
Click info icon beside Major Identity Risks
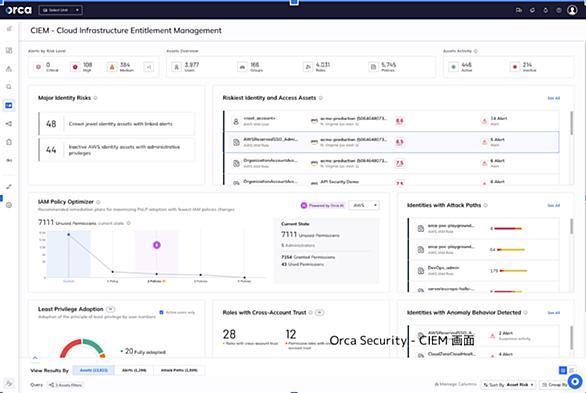coord(95,98)
